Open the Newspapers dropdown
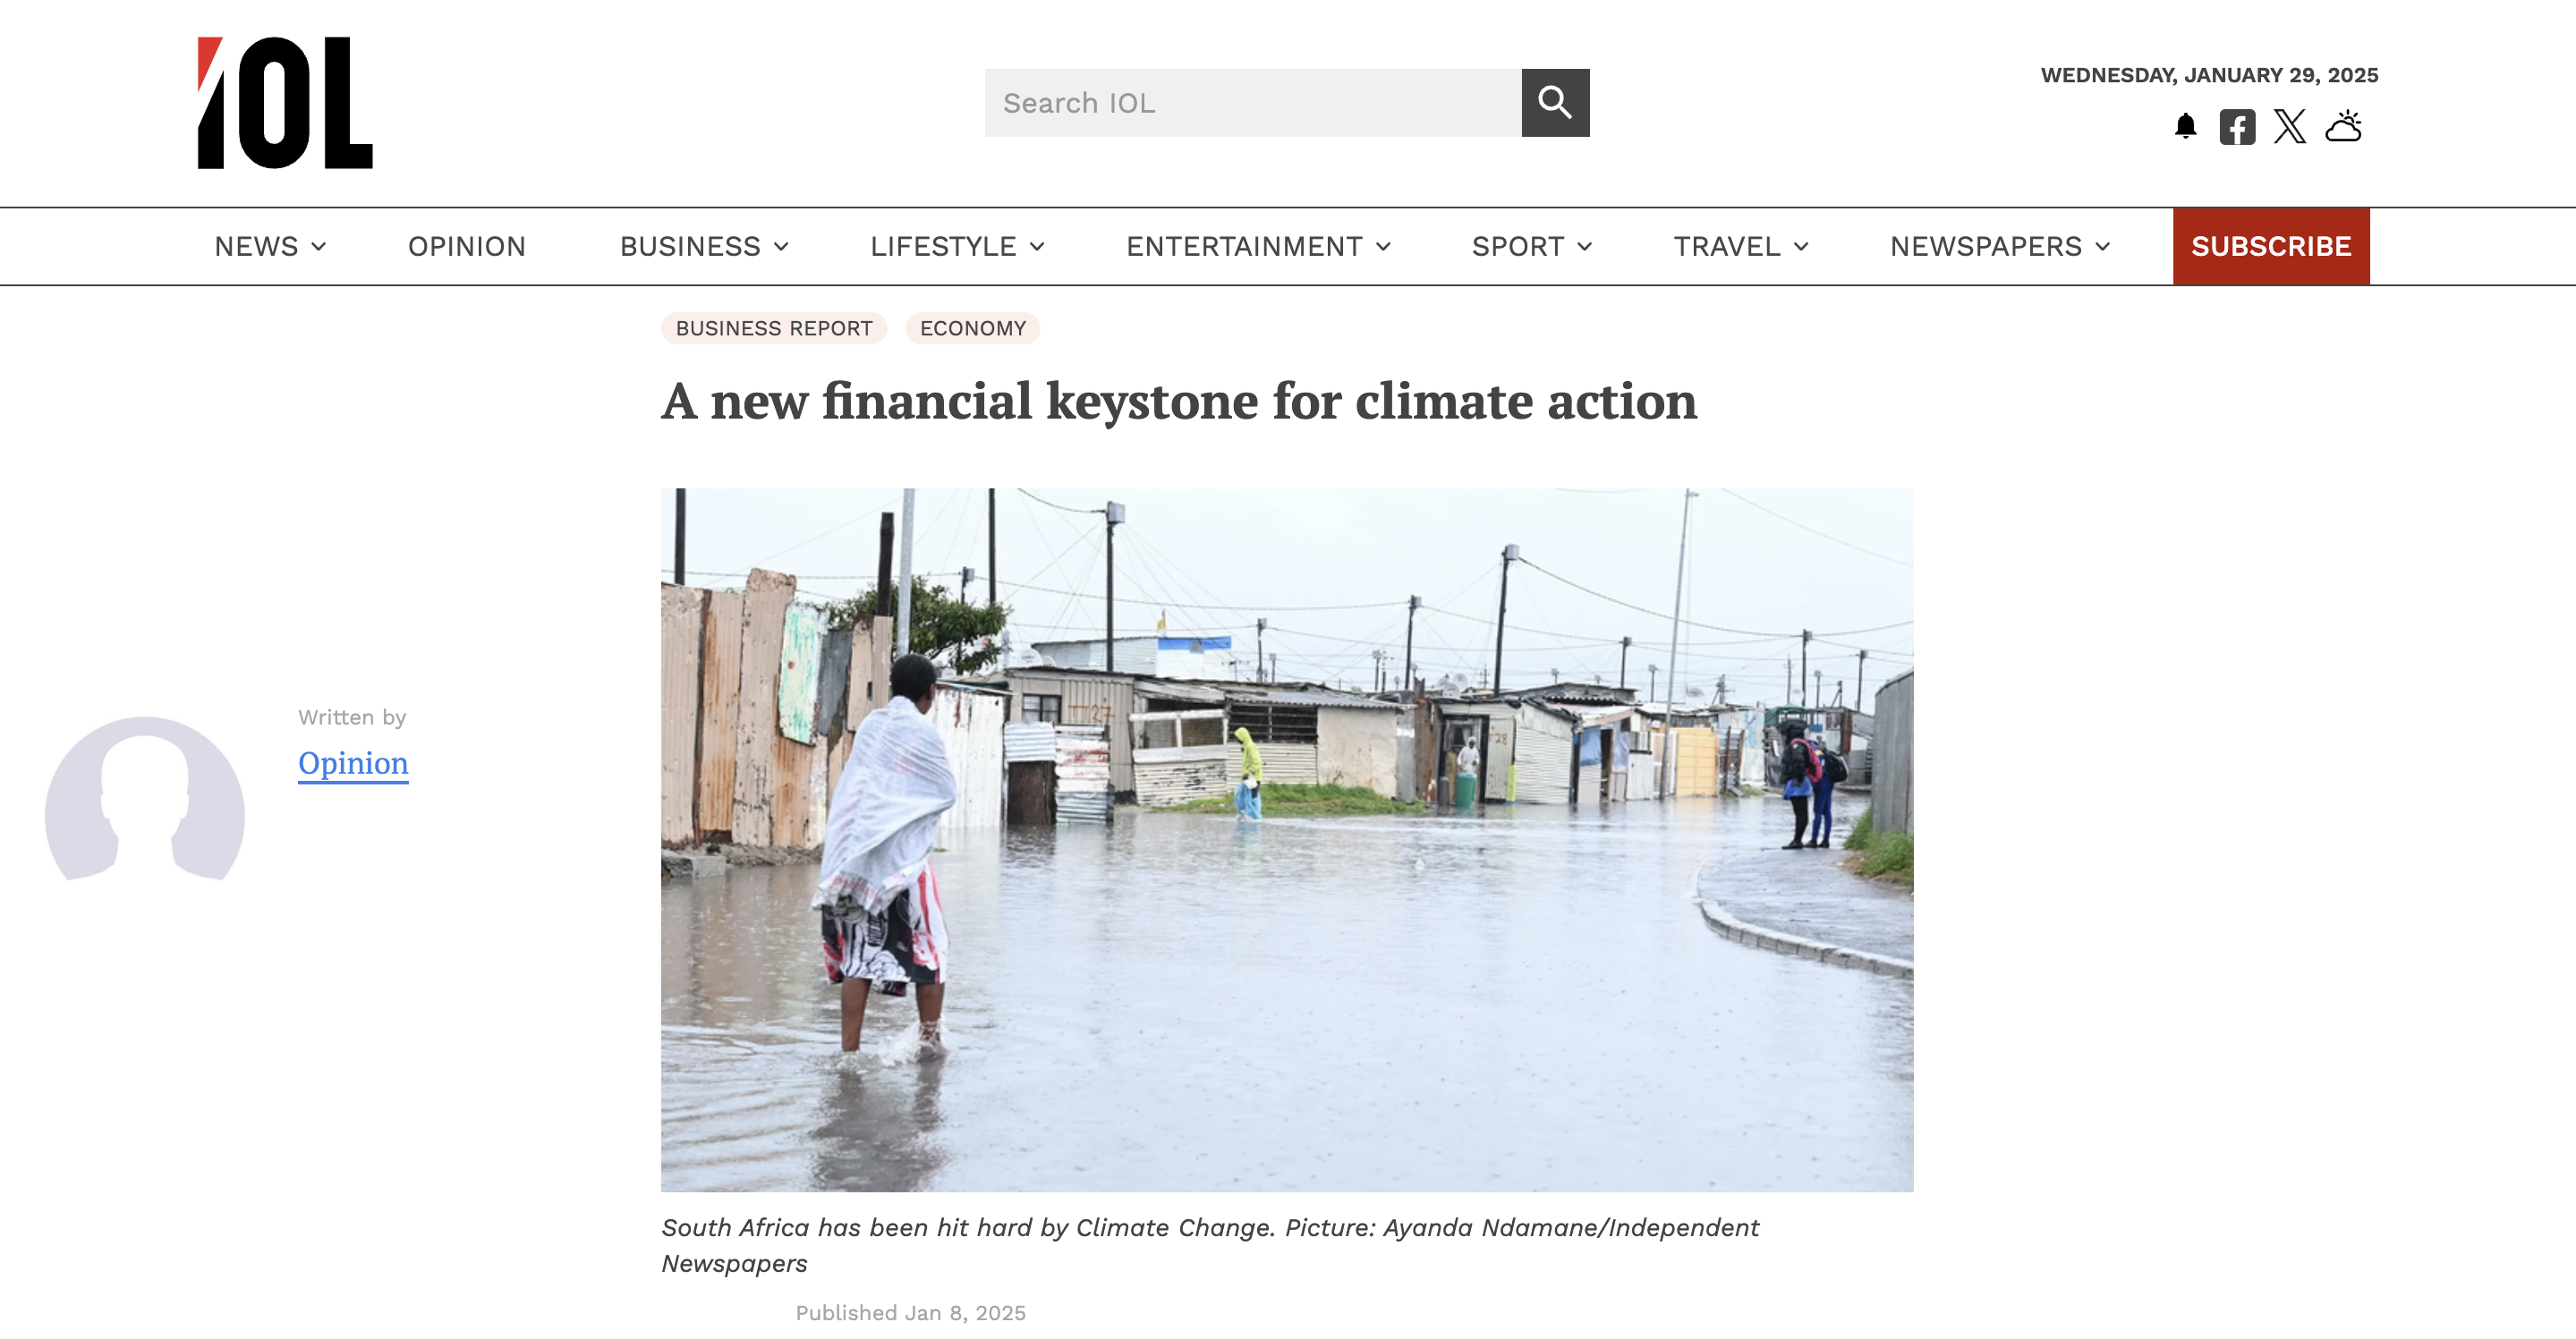 pos(2000,247)
